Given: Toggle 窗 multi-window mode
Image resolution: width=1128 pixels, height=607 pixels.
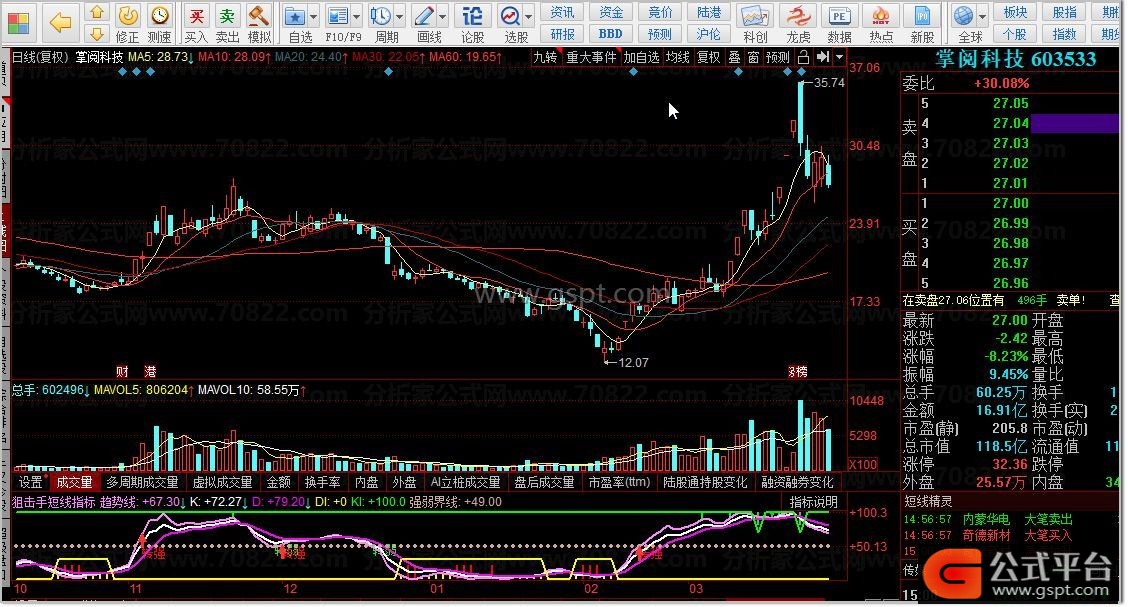Looking at the screenshot, I should [x=753, y=57].
